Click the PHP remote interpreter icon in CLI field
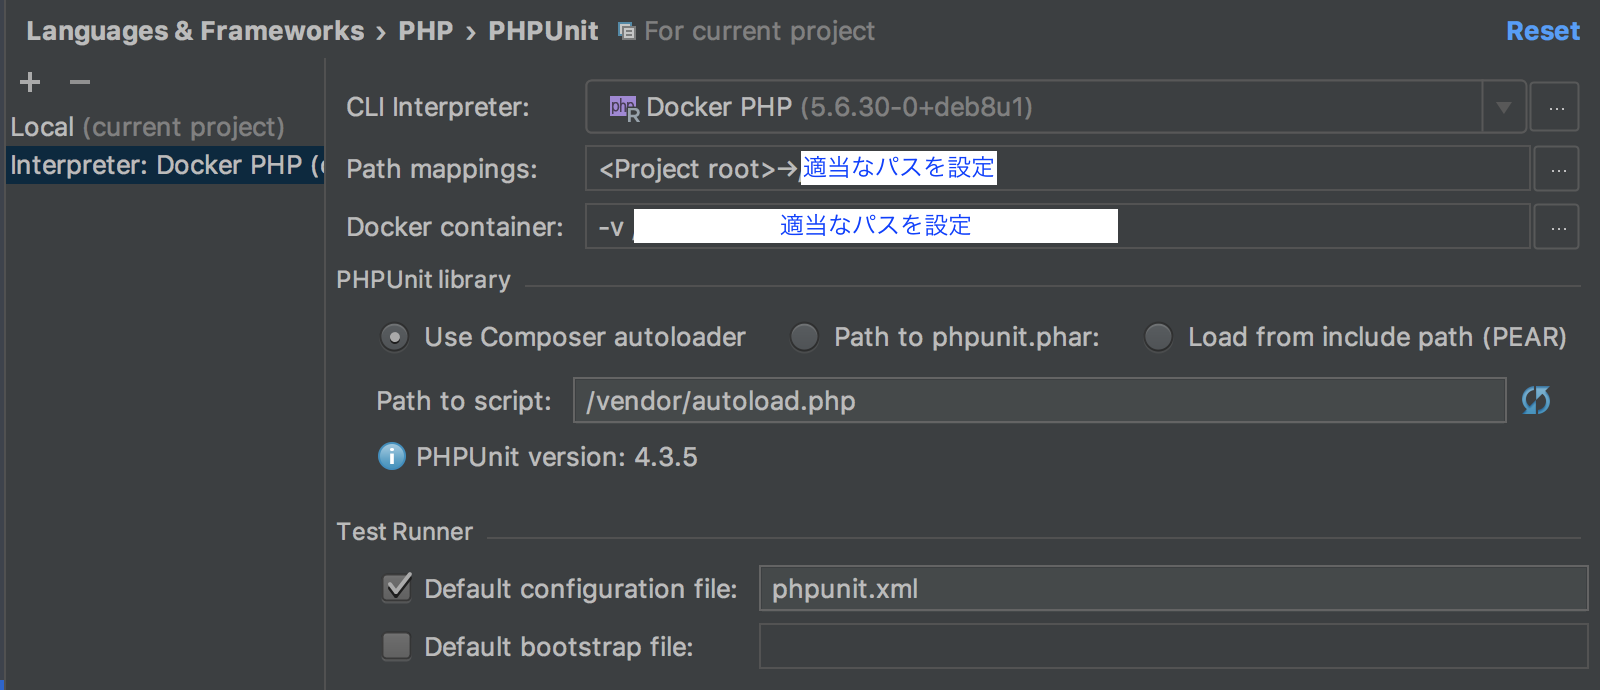 point(622,106)
